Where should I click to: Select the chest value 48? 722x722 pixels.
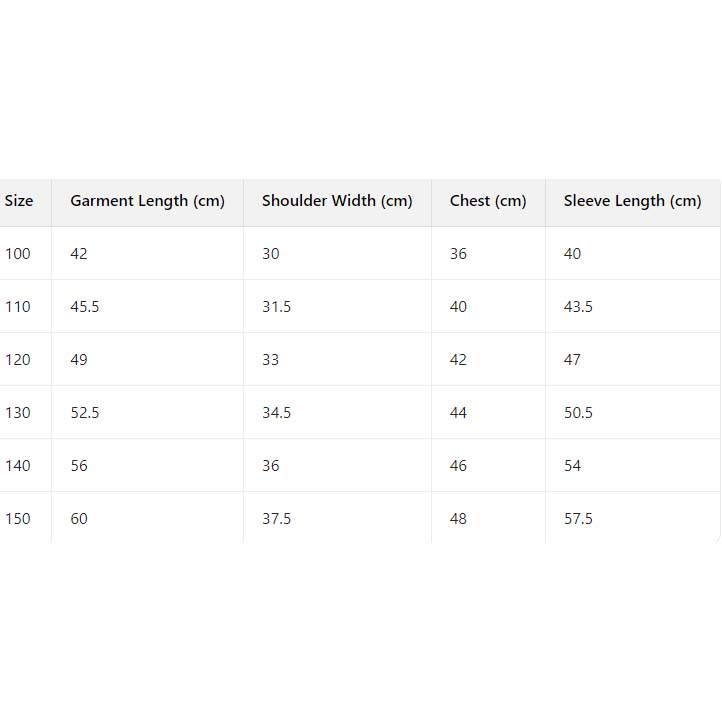458,519
